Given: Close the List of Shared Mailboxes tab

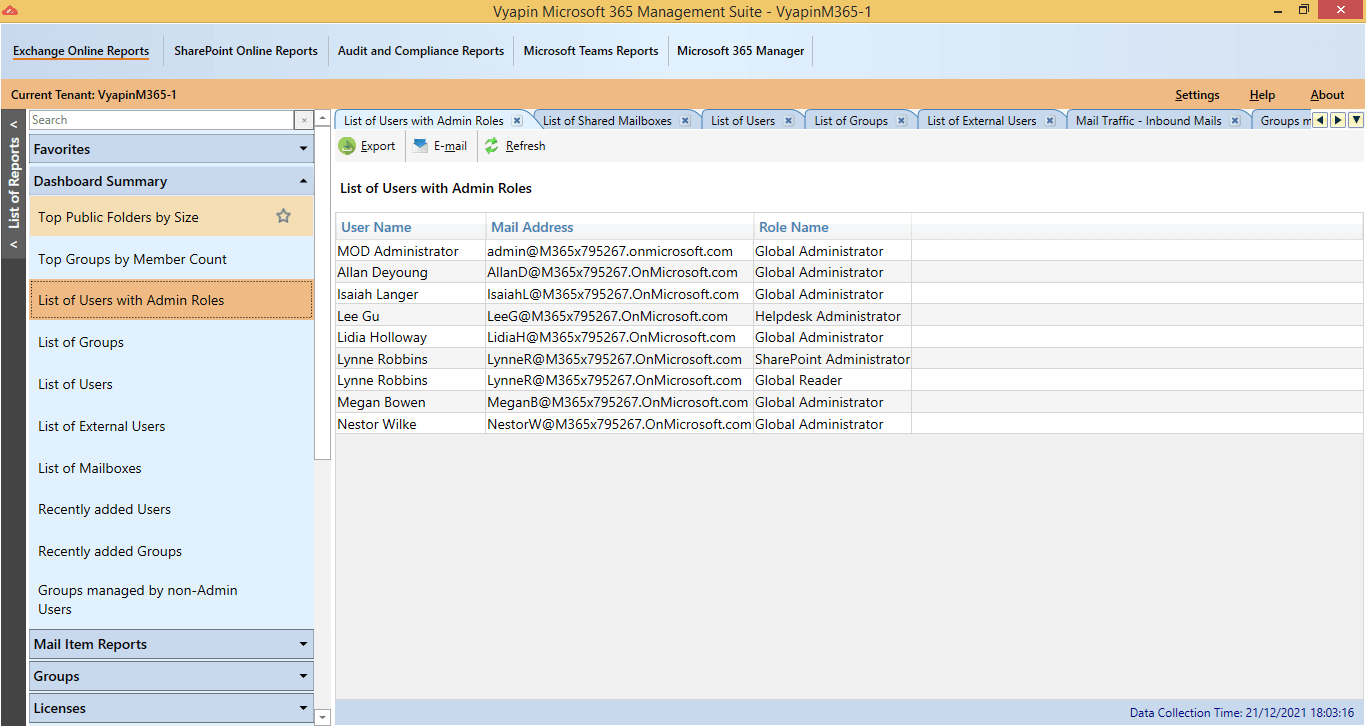Looking at the screenshot, I should (x=685, y=121).
